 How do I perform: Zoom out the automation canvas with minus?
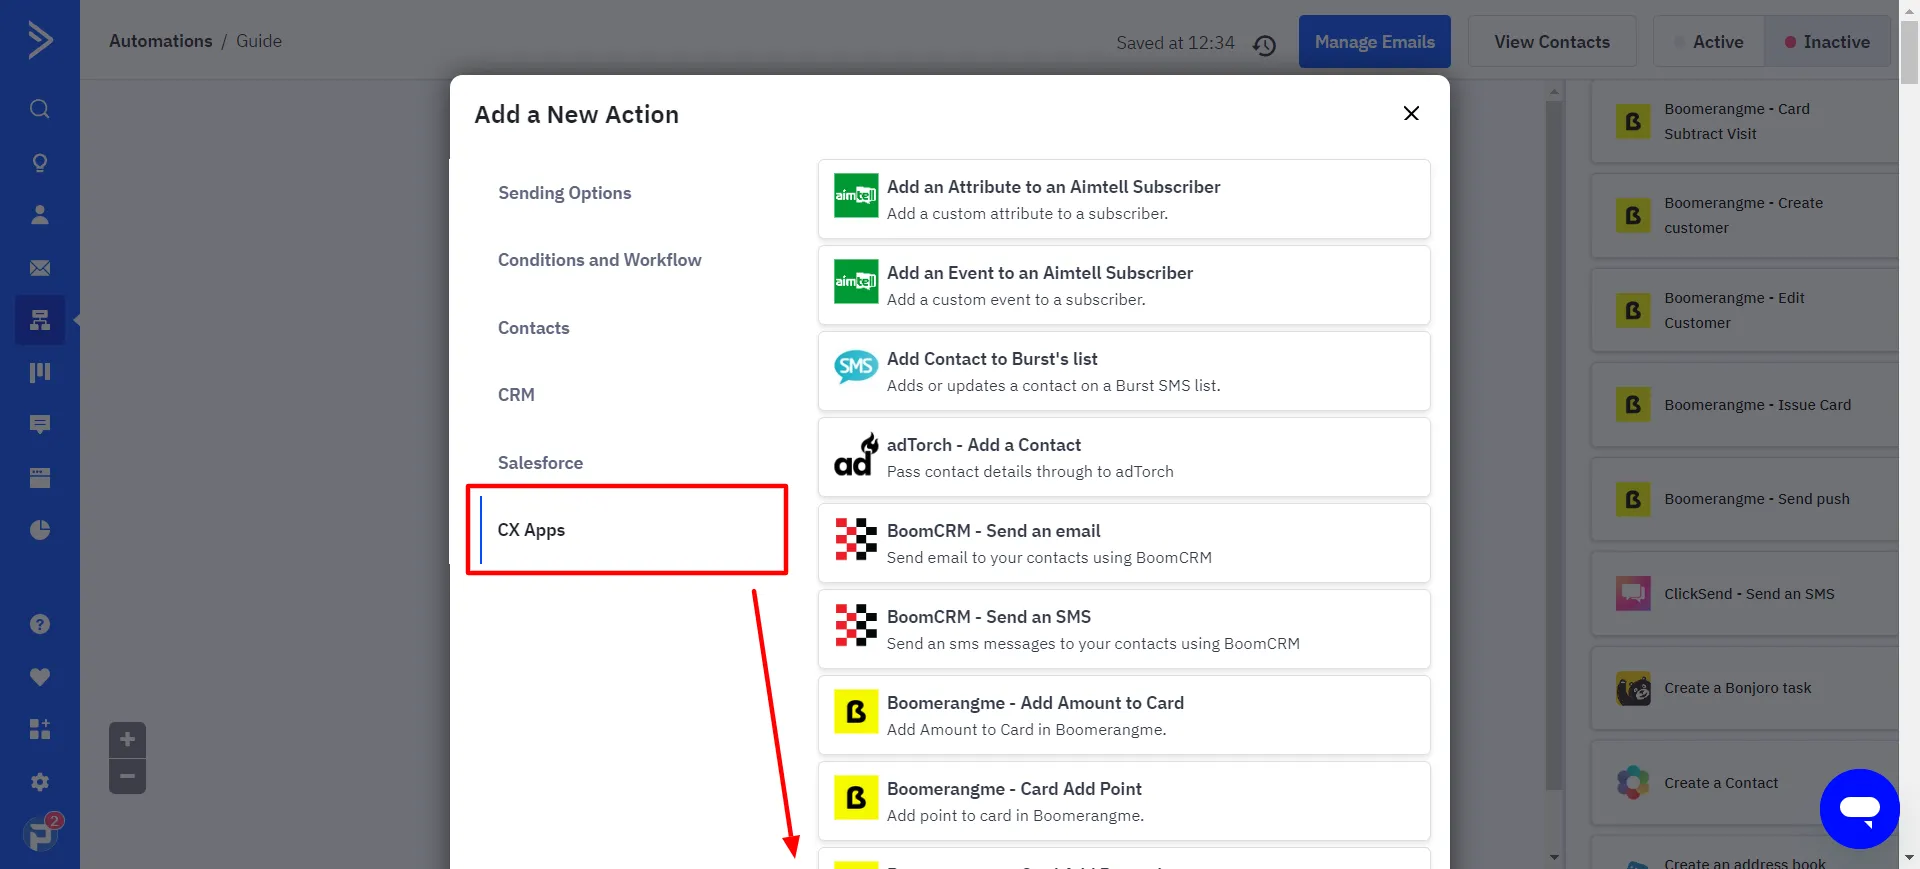tap(127, 776)
